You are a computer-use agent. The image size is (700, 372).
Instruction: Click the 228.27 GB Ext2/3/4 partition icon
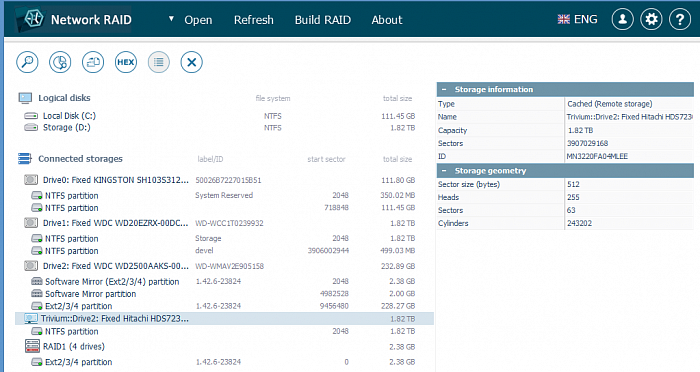(x=37, y=306)
